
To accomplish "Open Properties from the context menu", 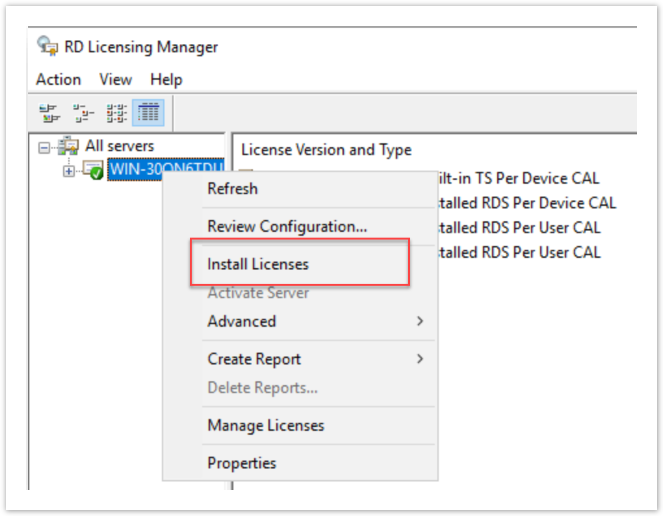I will 241,463.
